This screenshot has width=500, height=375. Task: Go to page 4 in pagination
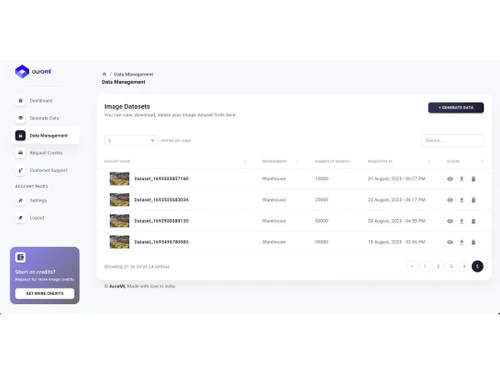[464, 266]
